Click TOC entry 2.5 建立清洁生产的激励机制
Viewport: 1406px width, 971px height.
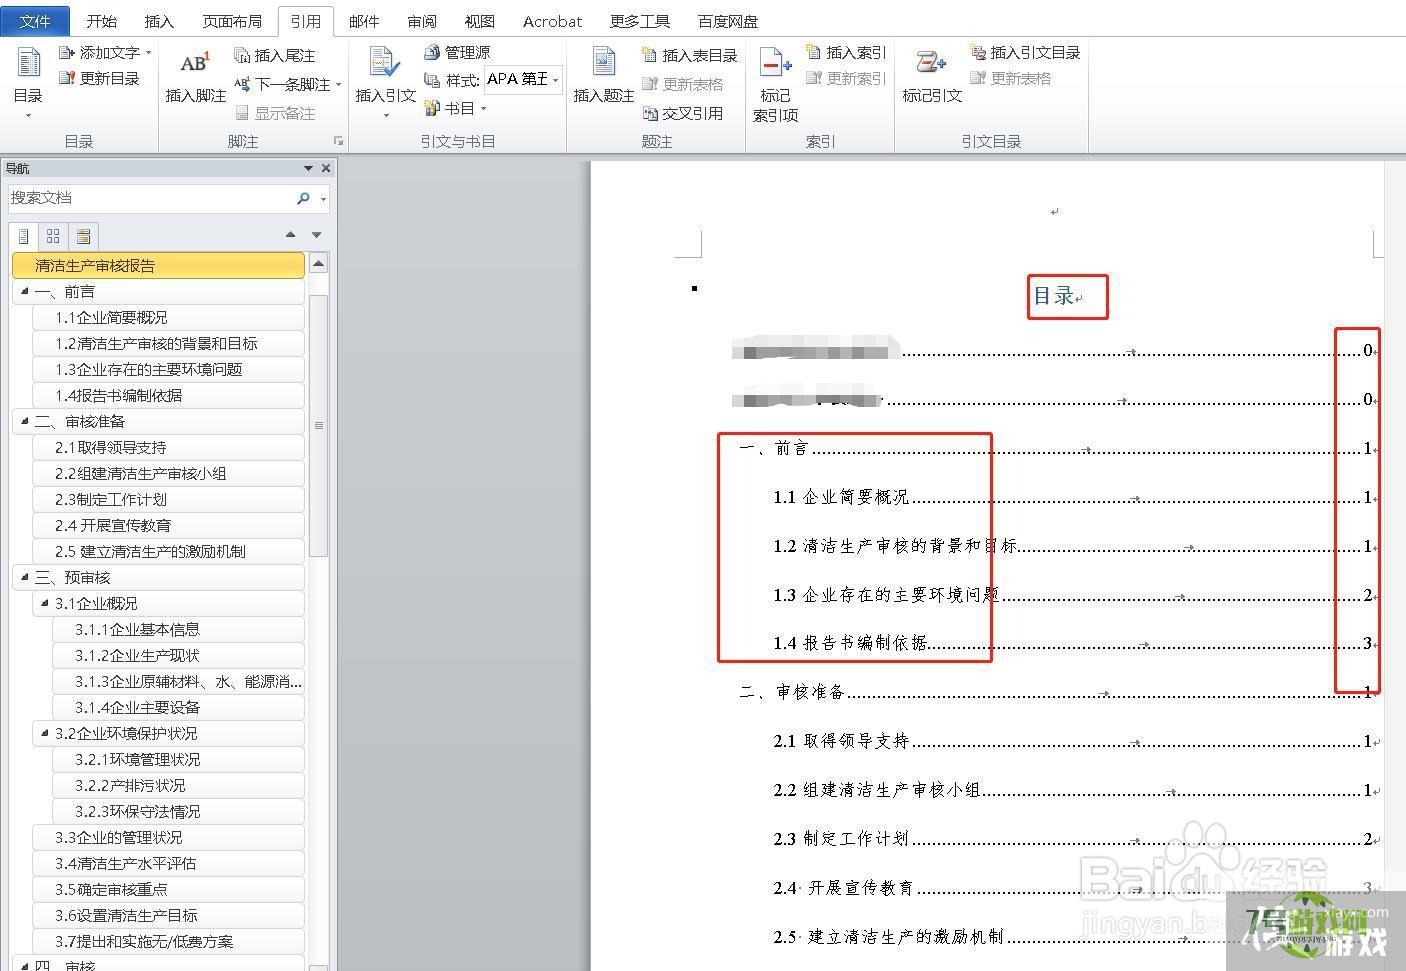[888, 937]
